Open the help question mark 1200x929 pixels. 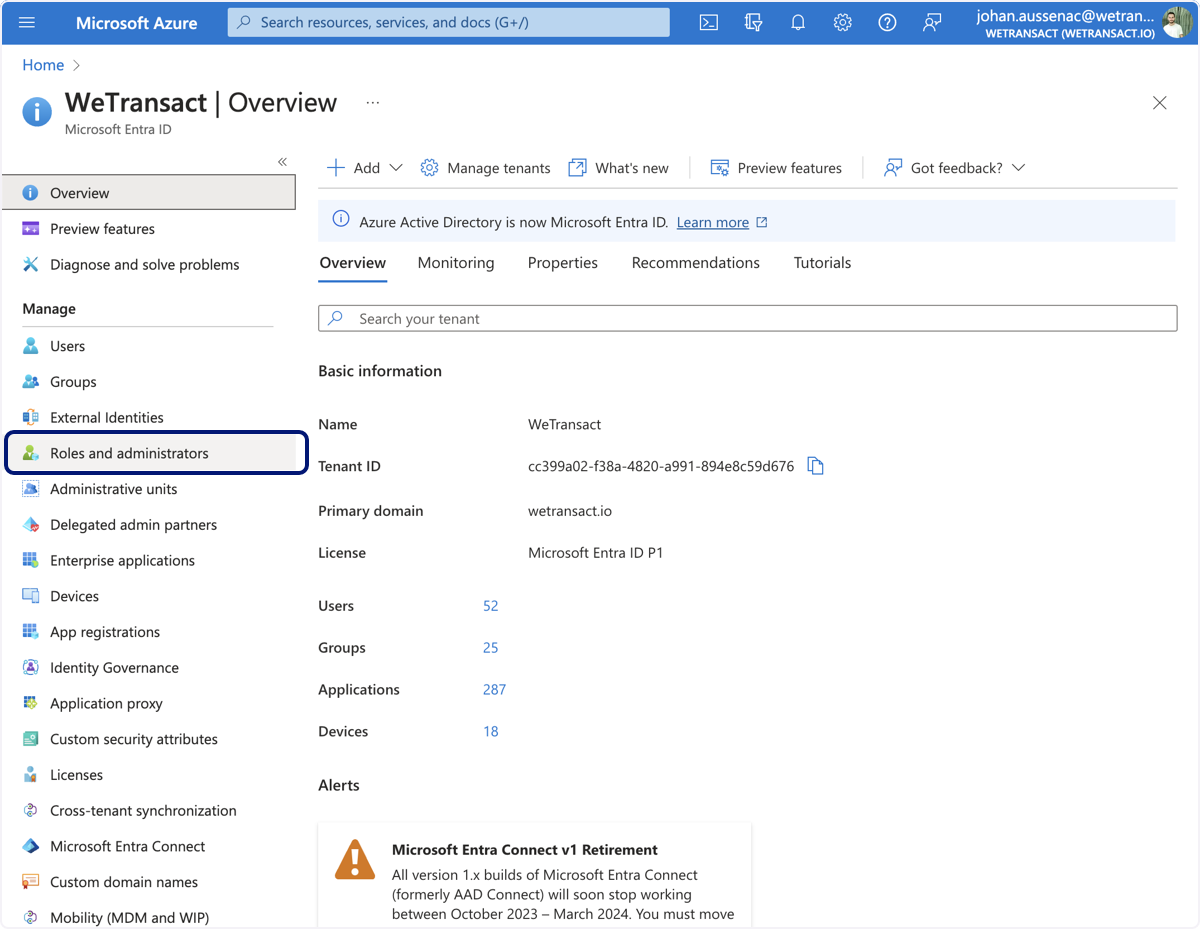tap(887, 22)
